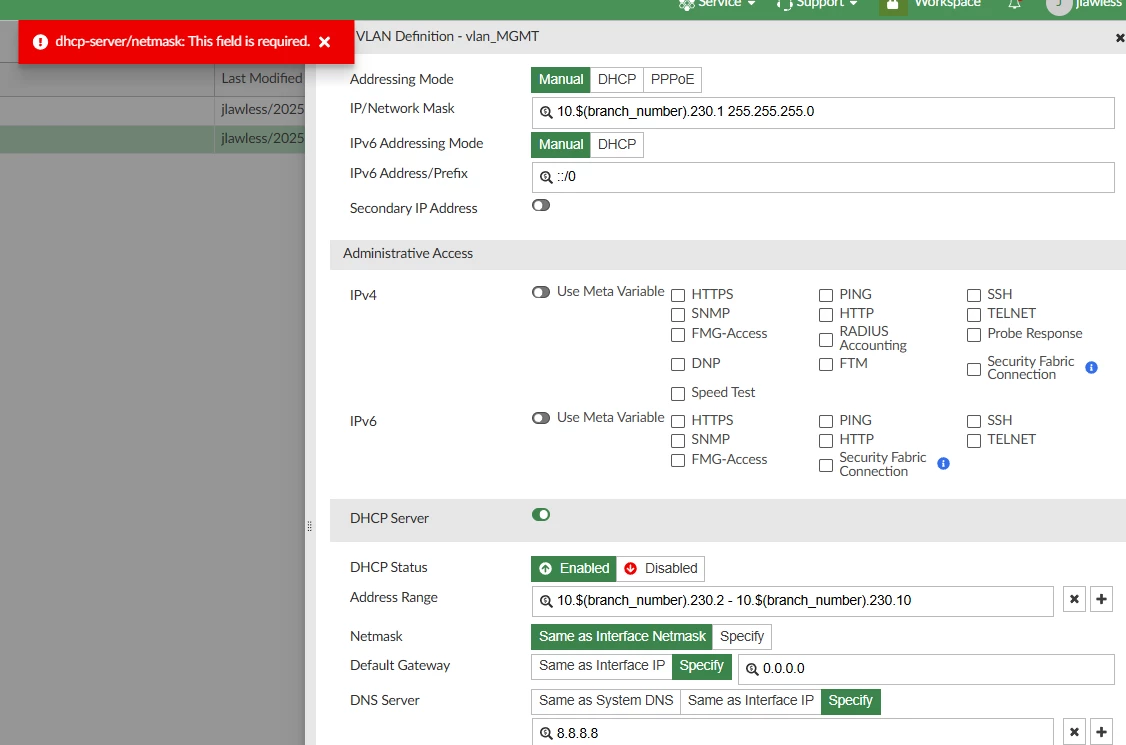
Task: Remove the 8.8.8.8 DNS server entry
Action: [1074, 732]
